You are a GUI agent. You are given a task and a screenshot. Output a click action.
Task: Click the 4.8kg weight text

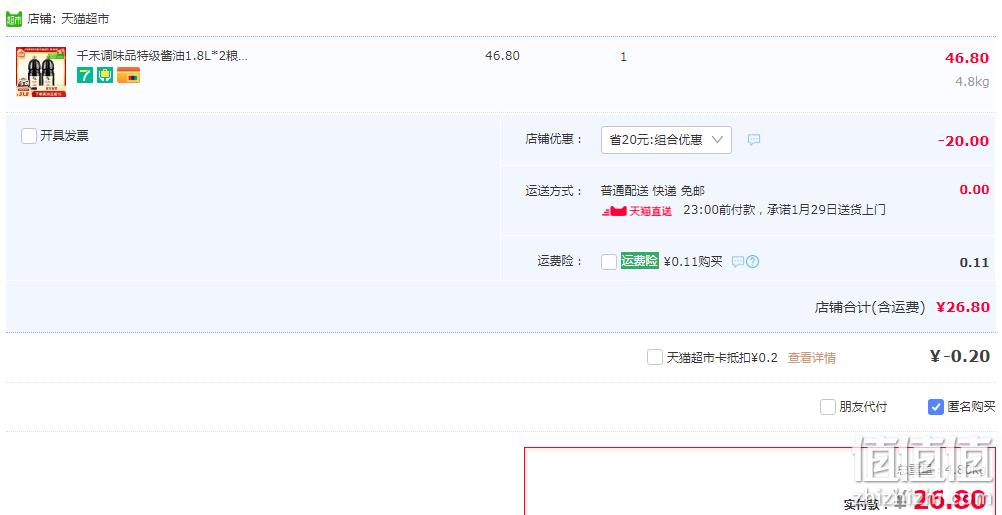(972, 82)
